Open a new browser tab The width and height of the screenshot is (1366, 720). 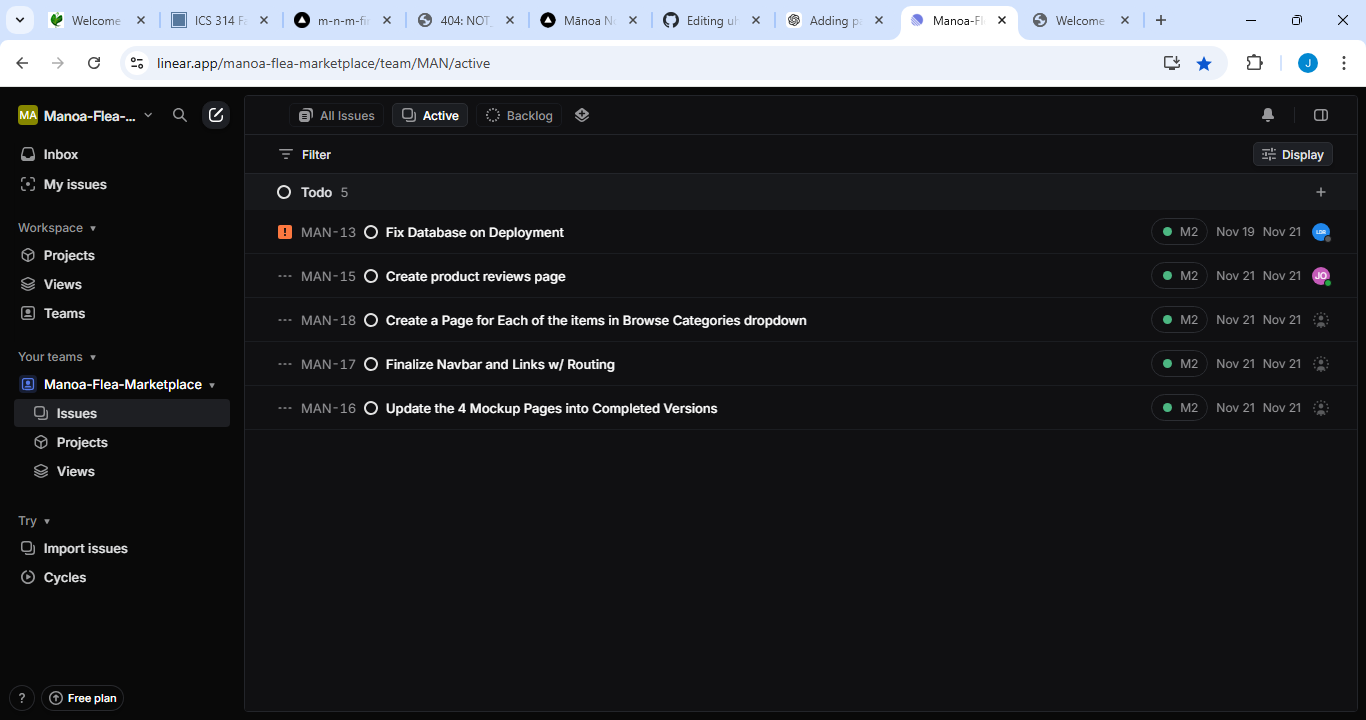[1160, 20]
